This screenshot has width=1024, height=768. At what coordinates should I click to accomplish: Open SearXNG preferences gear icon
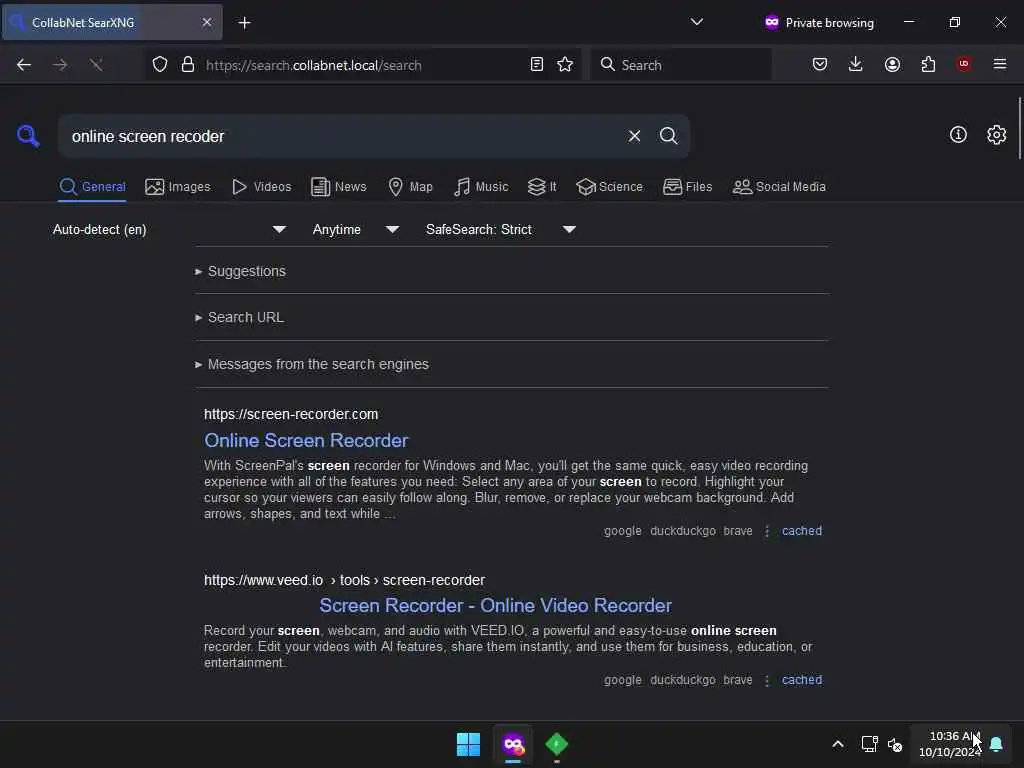pos(996,135)
